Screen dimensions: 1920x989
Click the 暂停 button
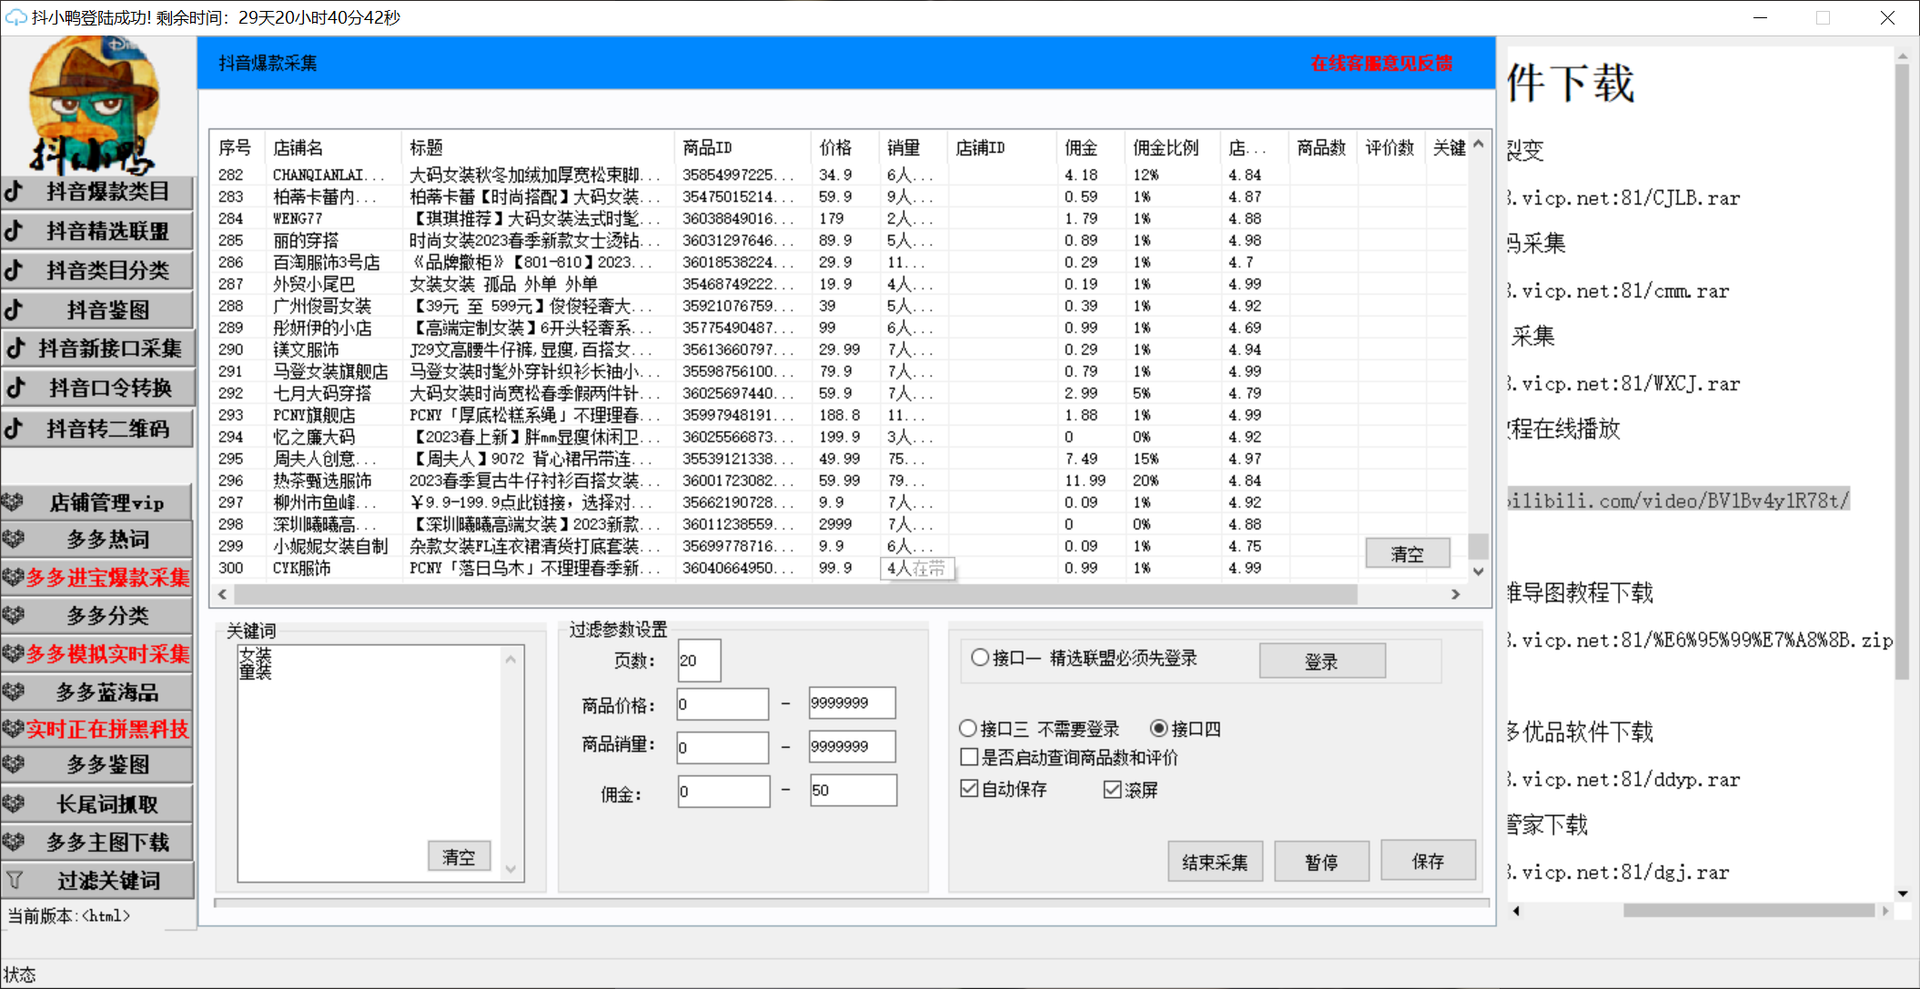click(x=1321, y=862)
